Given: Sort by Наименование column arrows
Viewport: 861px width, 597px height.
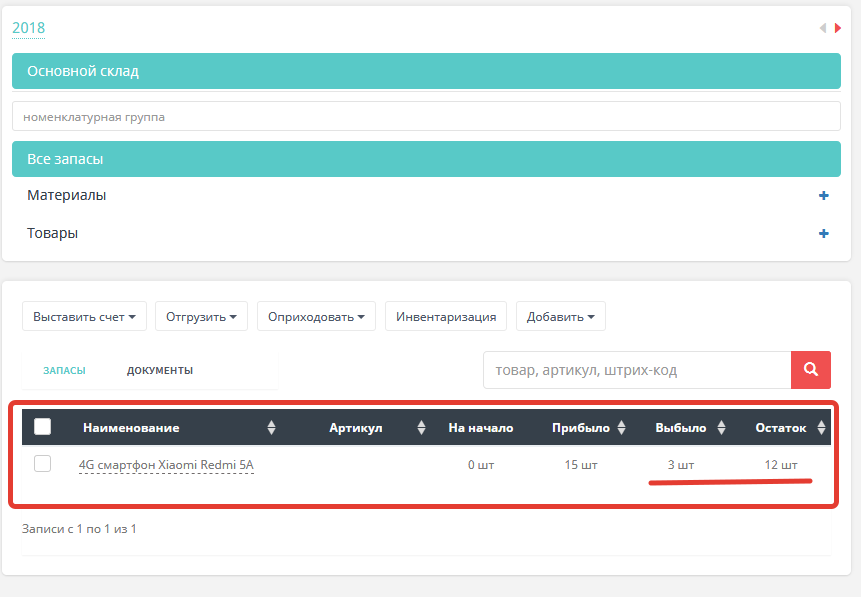Looking at the screenshot, I should tap(271, 428).
